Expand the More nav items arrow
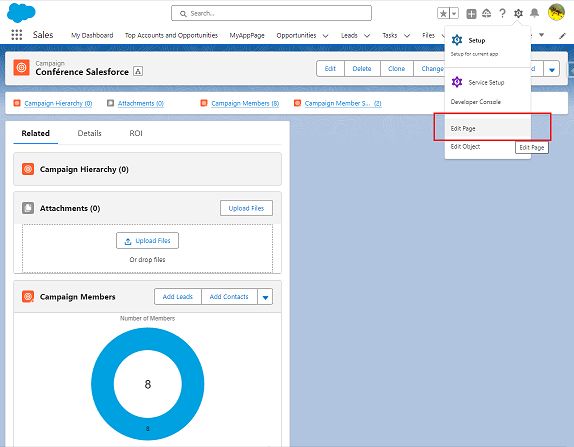 pos(541,35)
